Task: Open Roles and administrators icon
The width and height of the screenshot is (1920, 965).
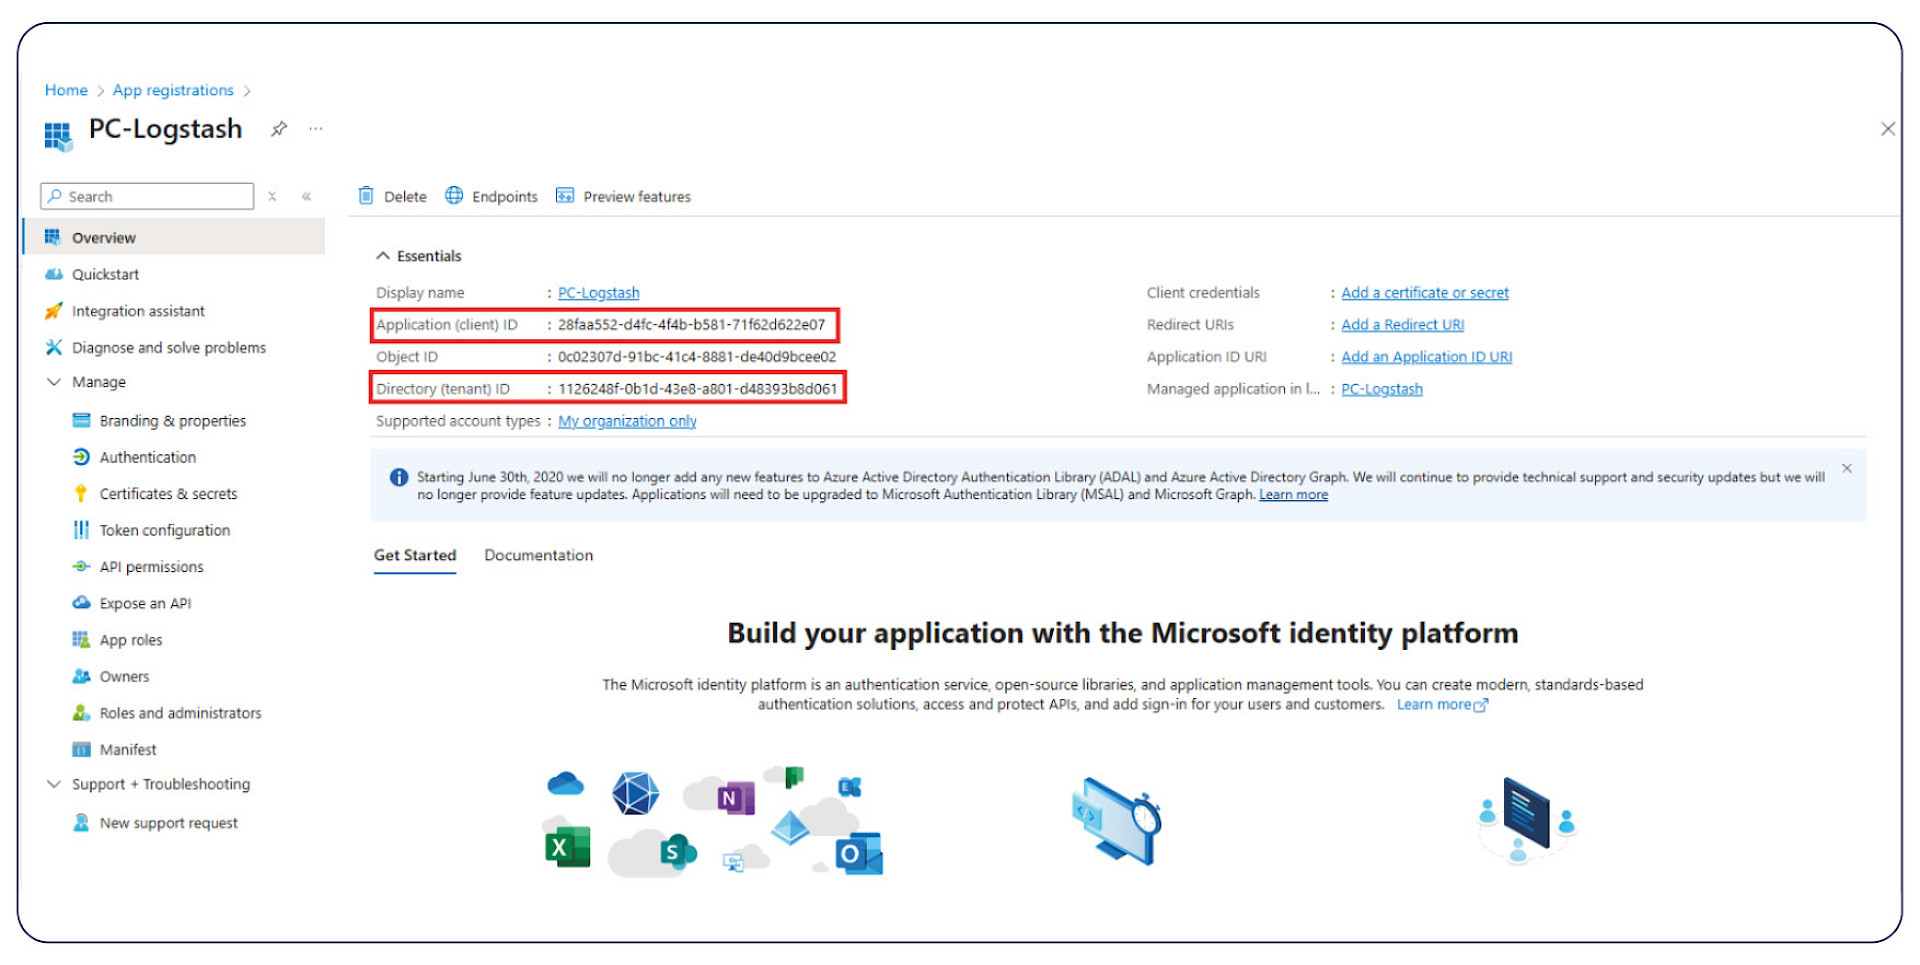Action: 81,713
